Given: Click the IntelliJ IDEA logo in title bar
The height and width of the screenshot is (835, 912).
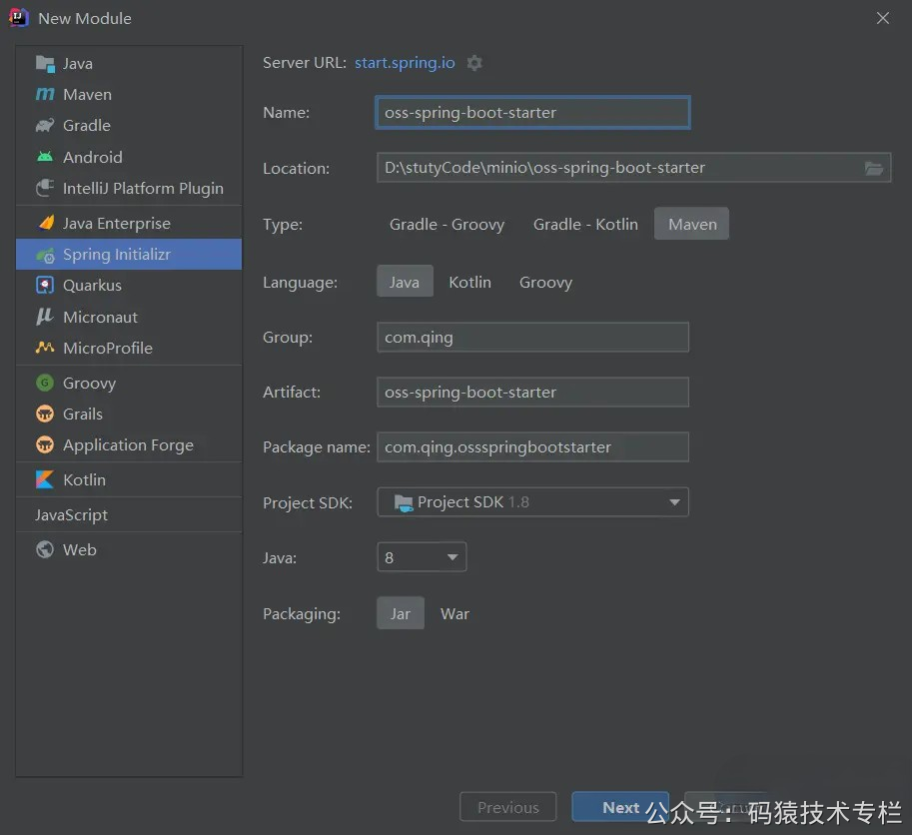Looking at the screenshot, I should pos(19,17).
